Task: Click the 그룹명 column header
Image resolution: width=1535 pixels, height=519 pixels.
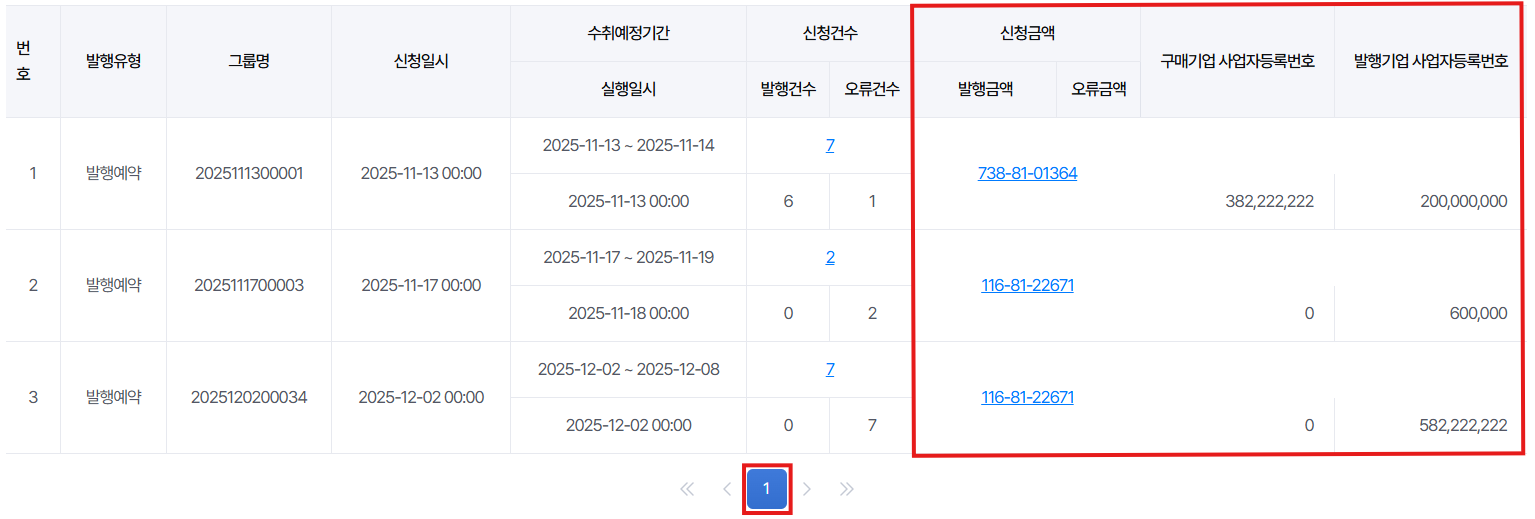Action: tap(249, 61)
